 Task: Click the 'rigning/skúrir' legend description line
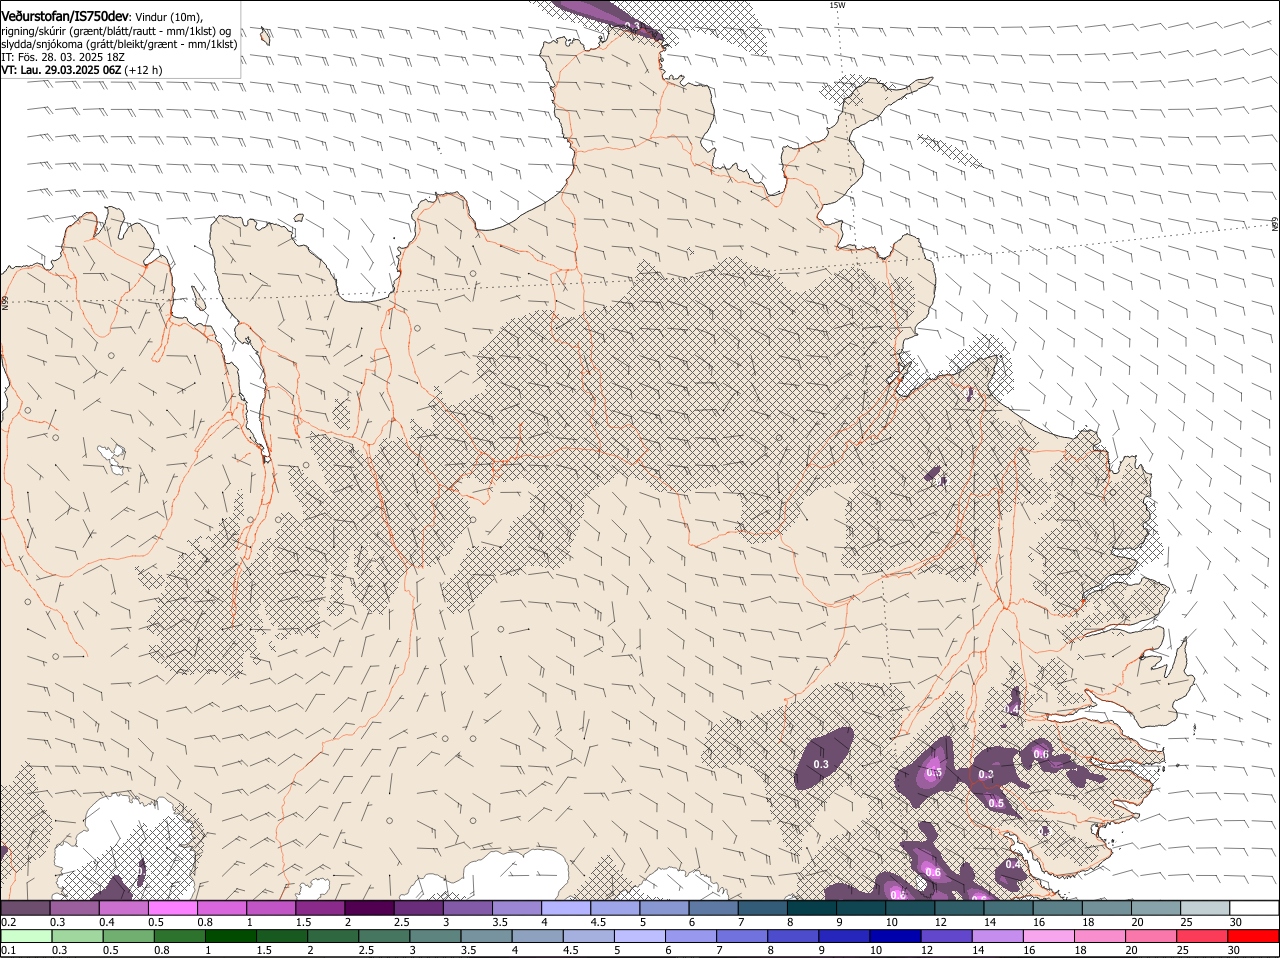click(118, 31)
